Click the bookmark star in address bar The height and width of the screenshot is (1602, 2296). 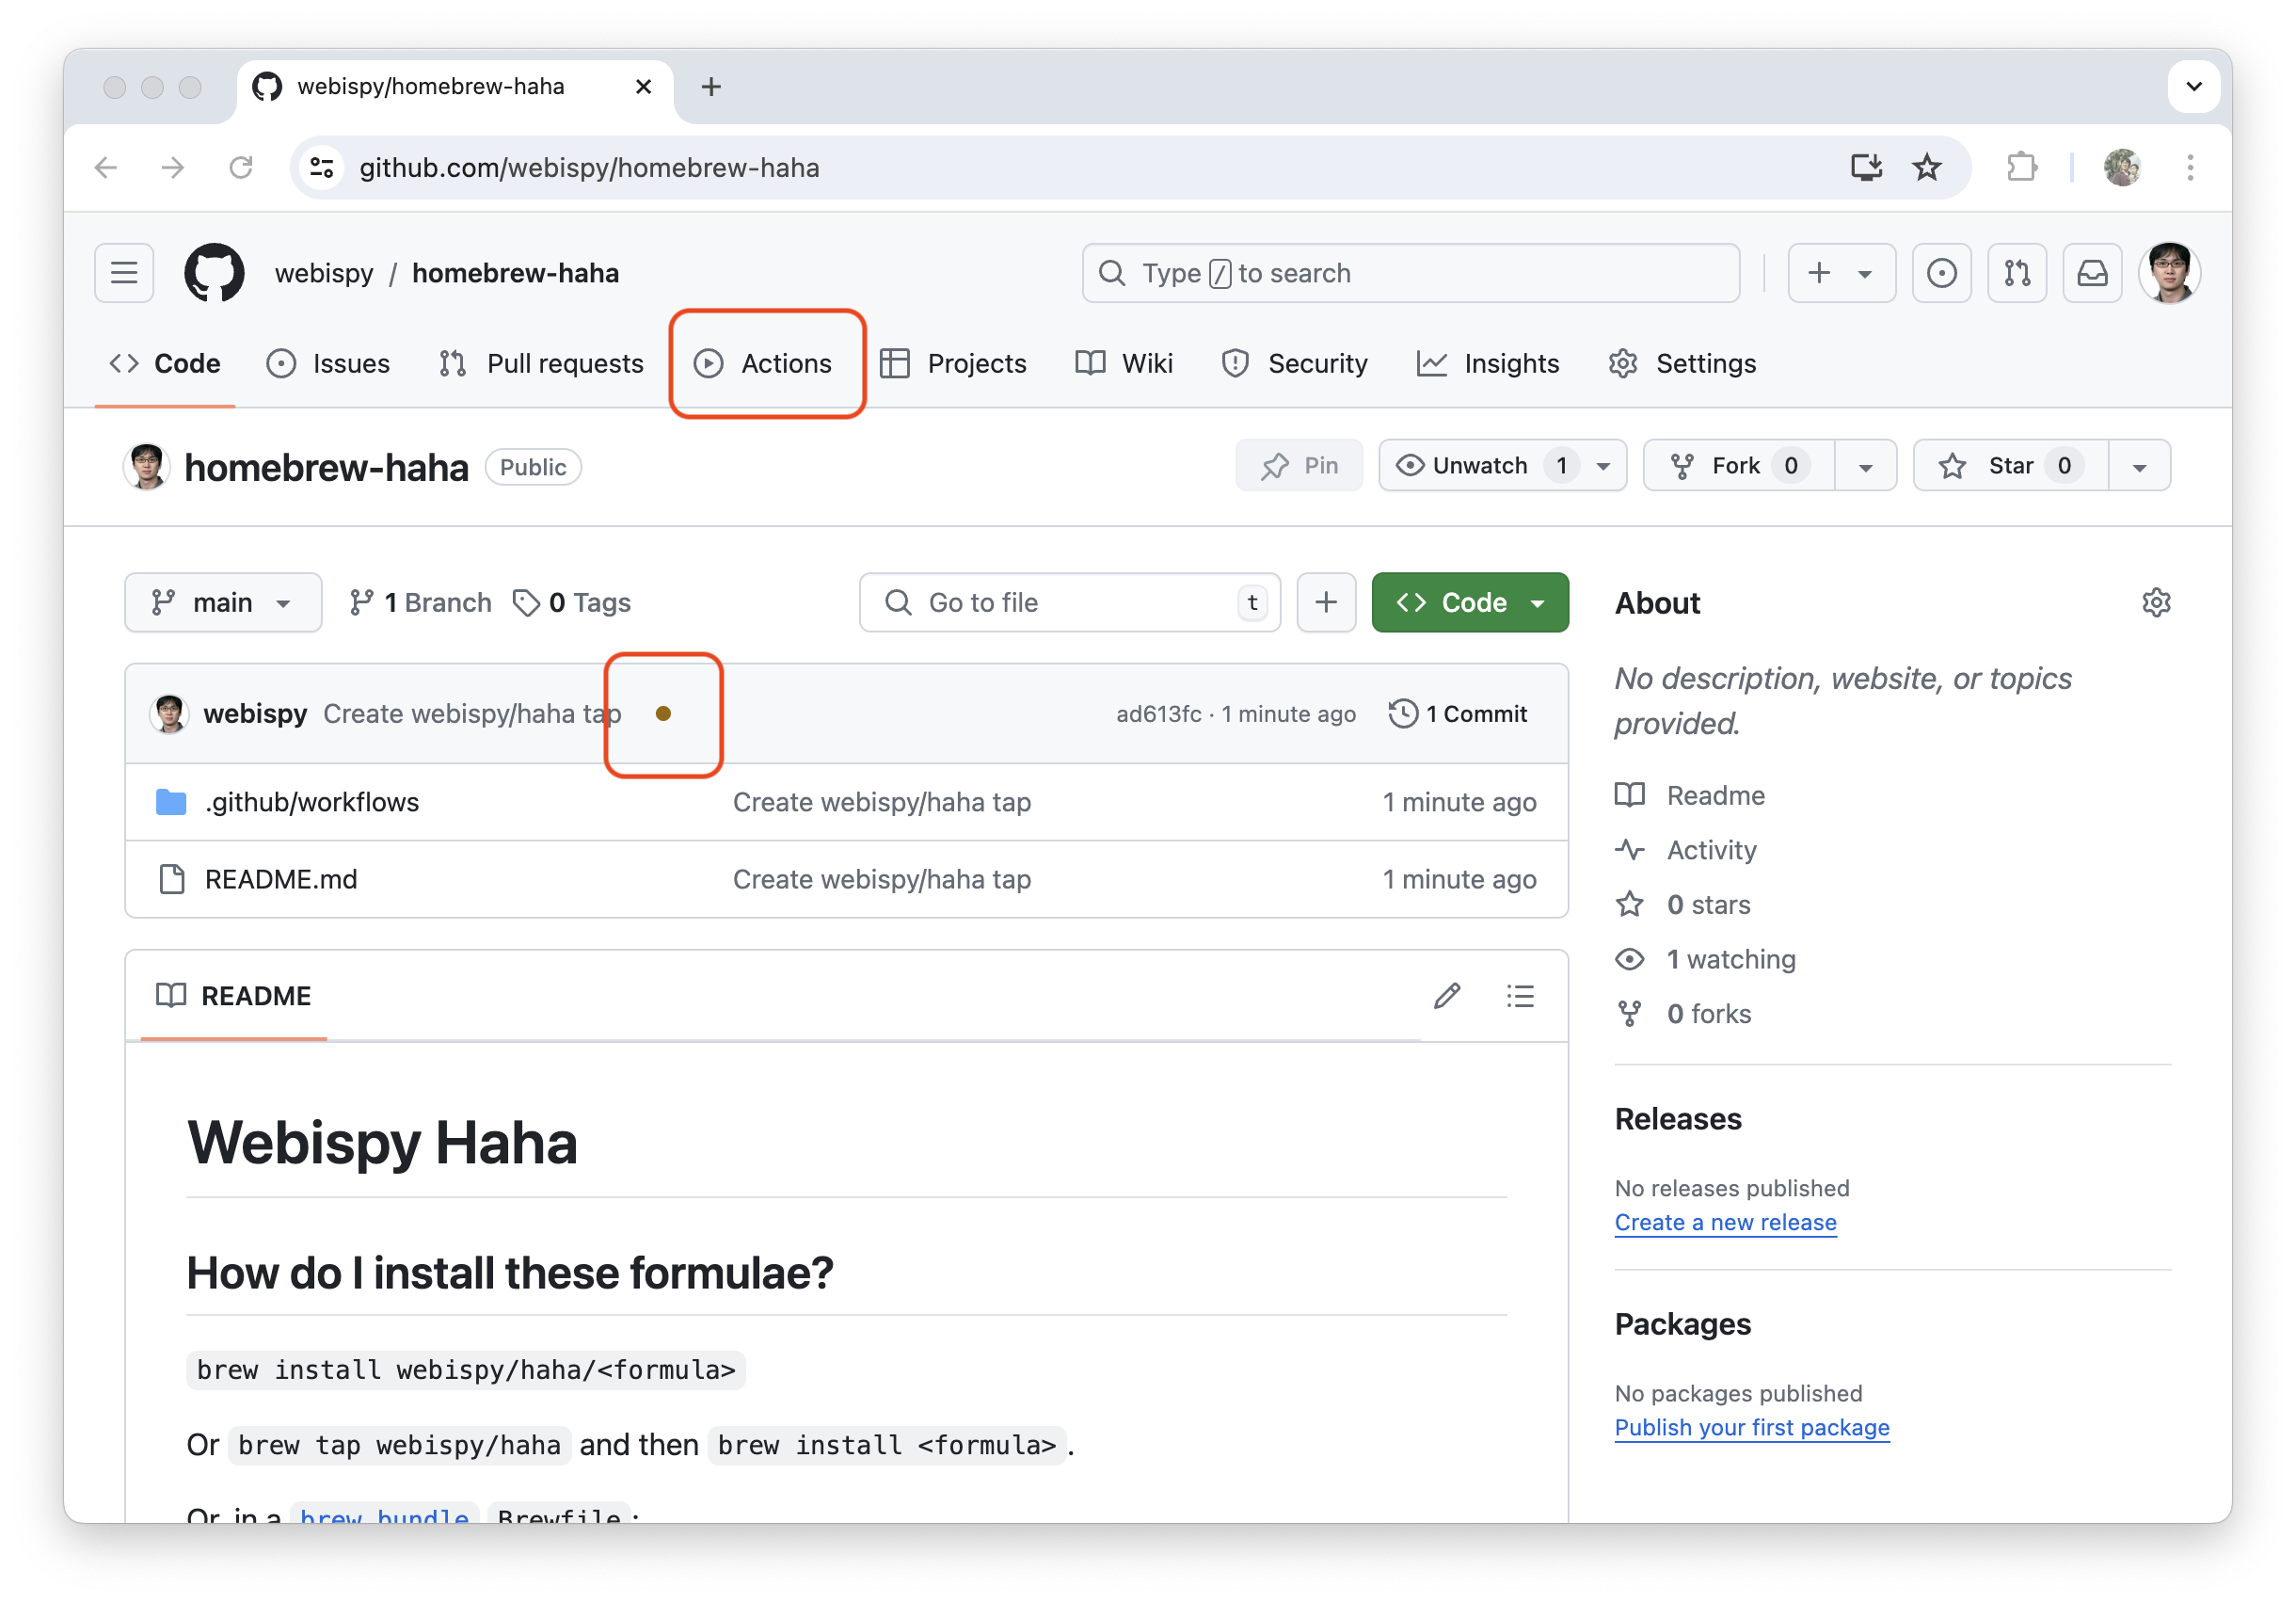[x=1926, y=167]
